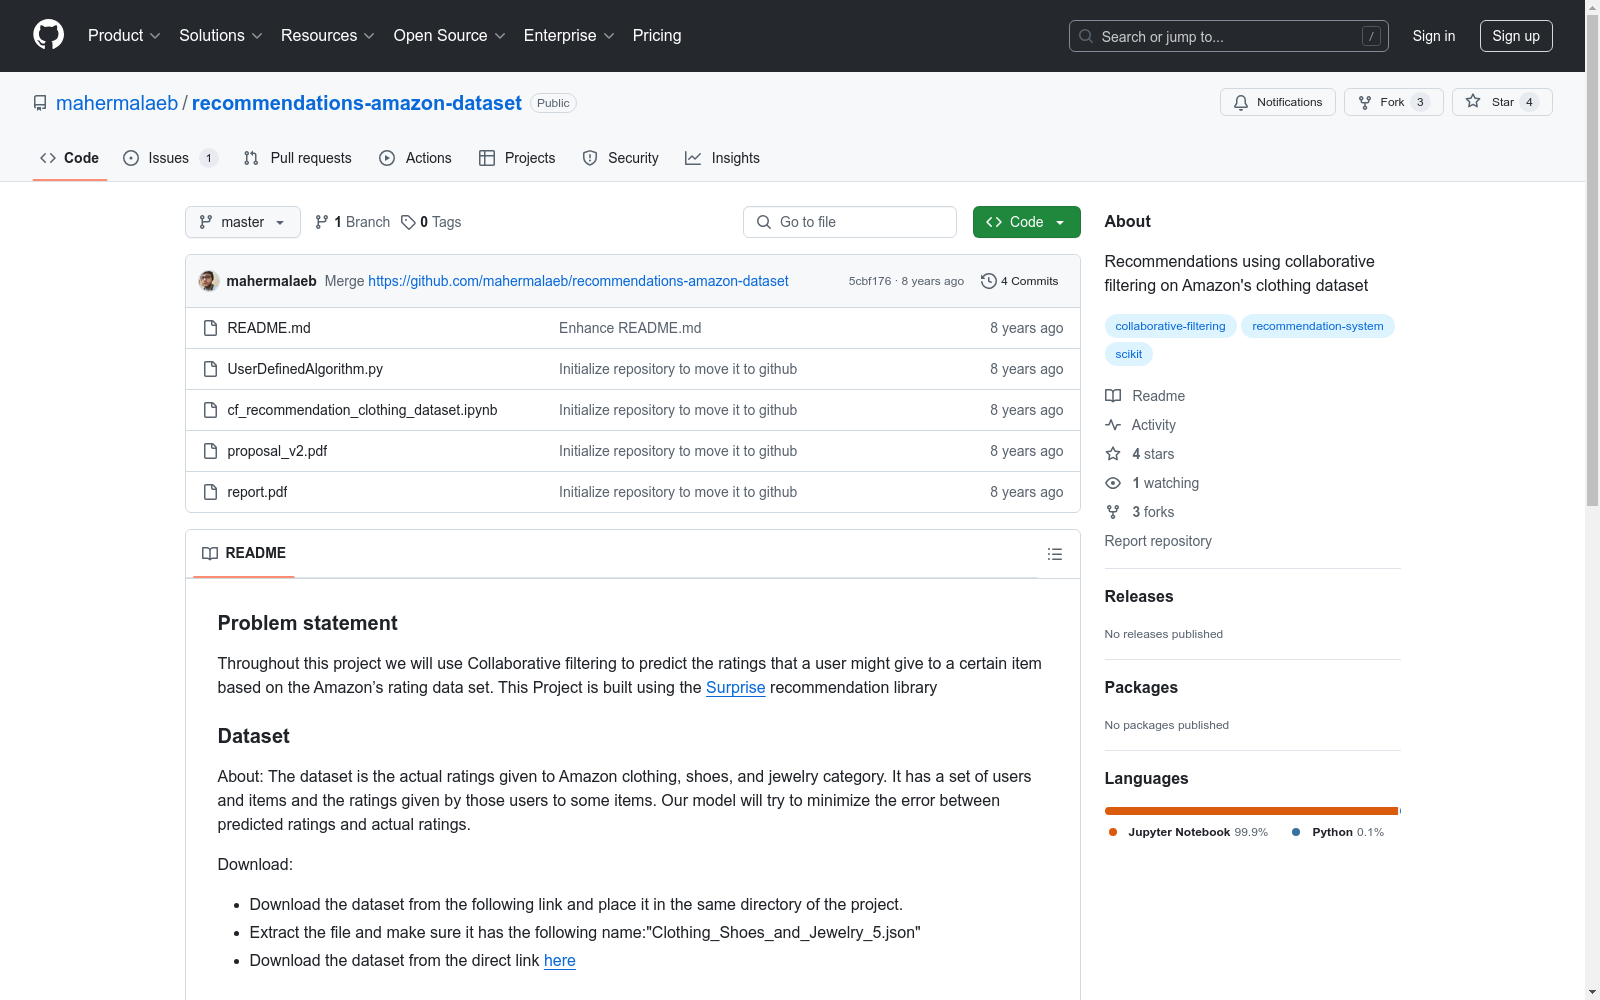Click the file icon beside README.md
Viewport: 1600px width, 1000px height.
click(x=210, y=328)
